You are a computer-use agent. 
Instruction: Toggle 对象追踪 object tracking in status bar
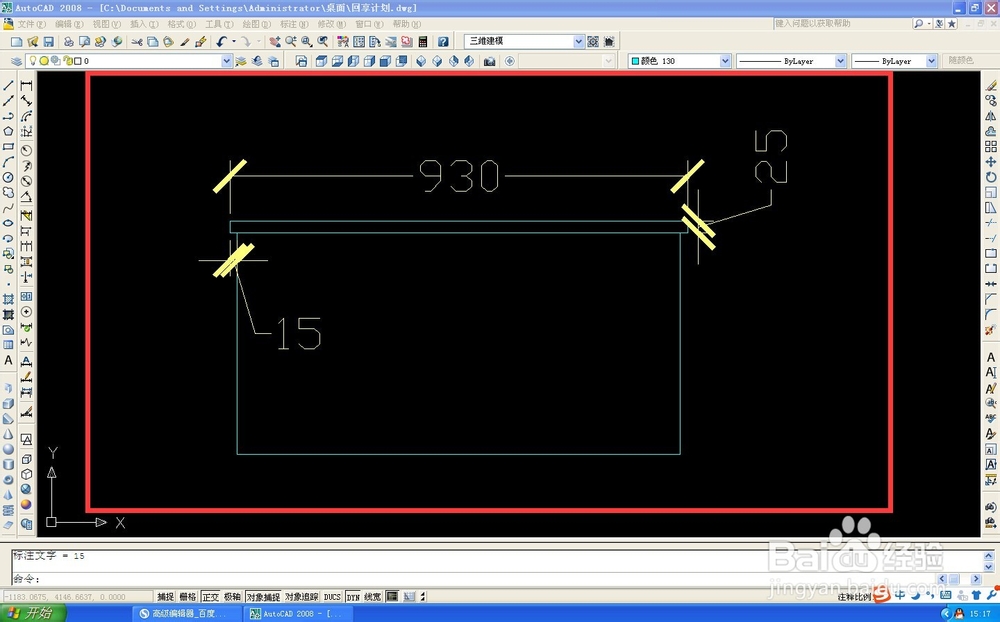tap(301, 597)
